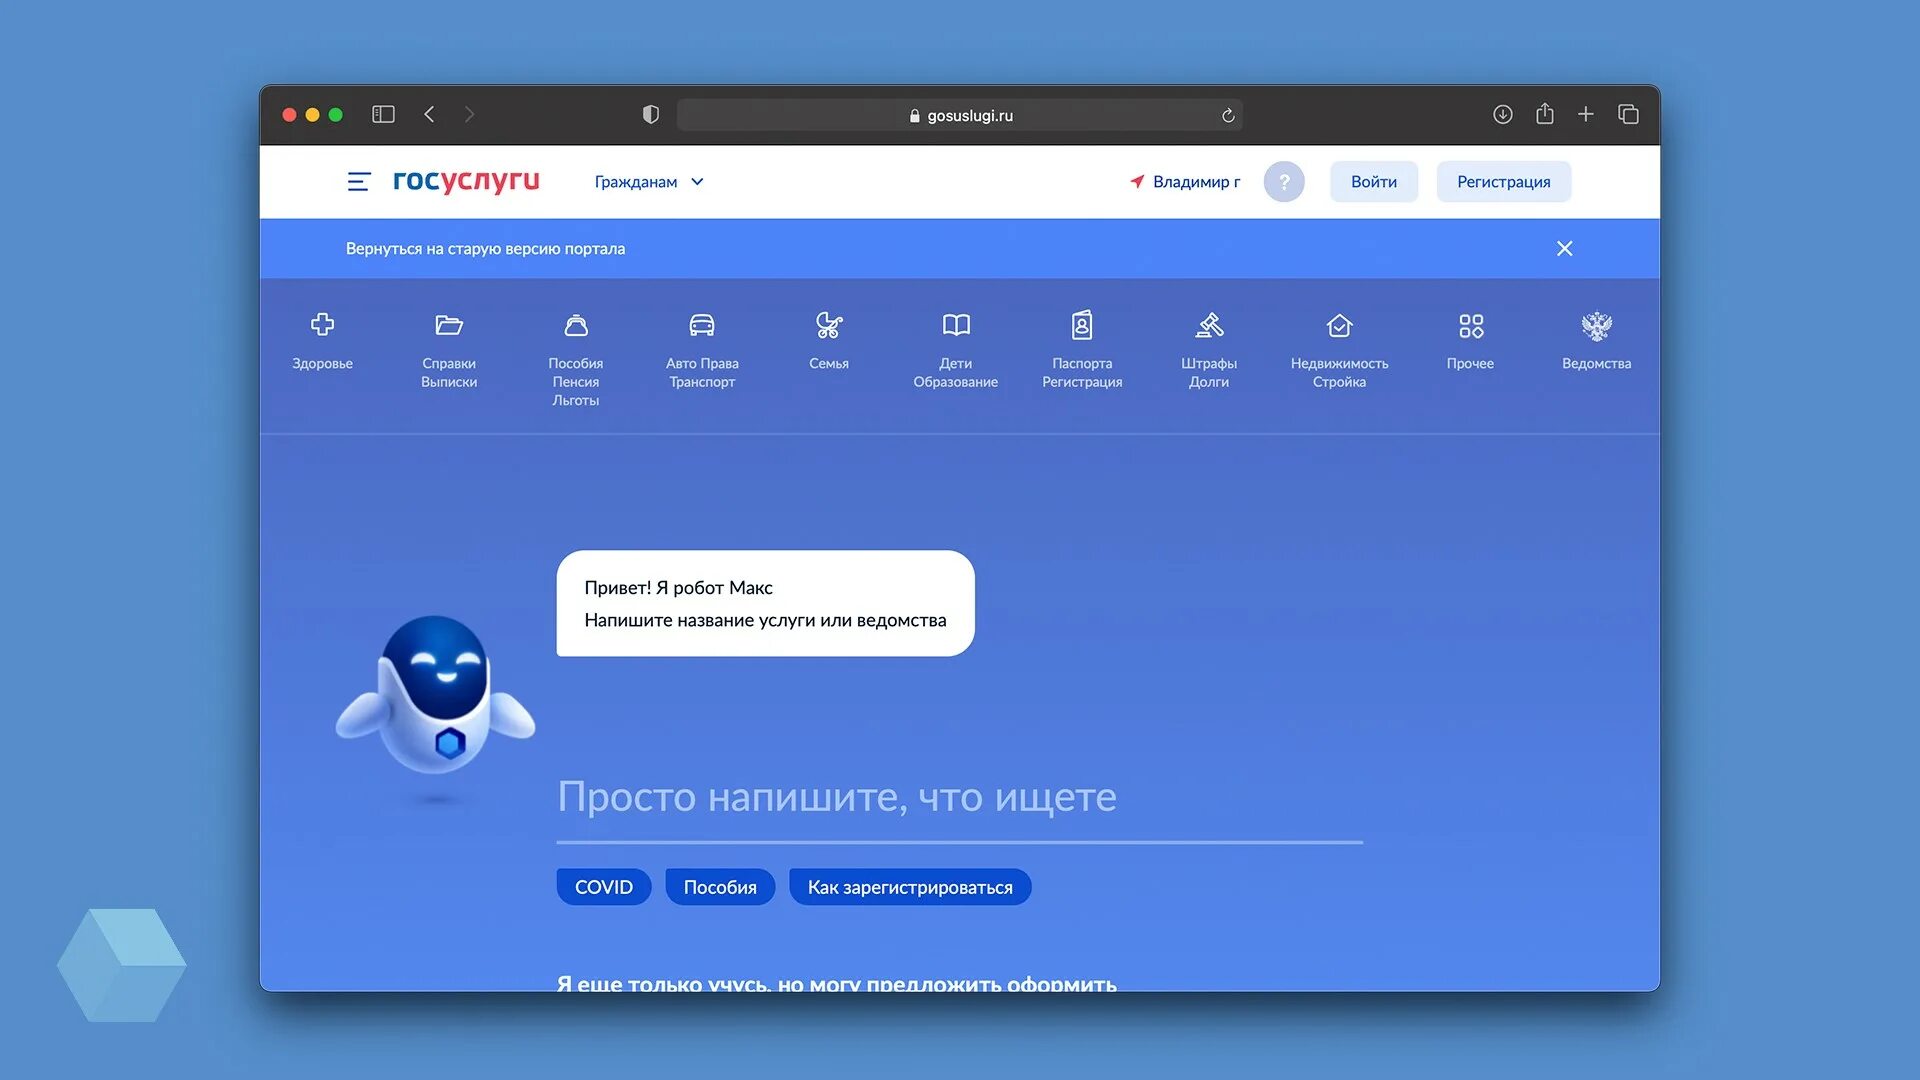The width and height of the screenshot is (1920, 1080).
Task: Select the COVID suggestion chip
Action: pos(604,888)
